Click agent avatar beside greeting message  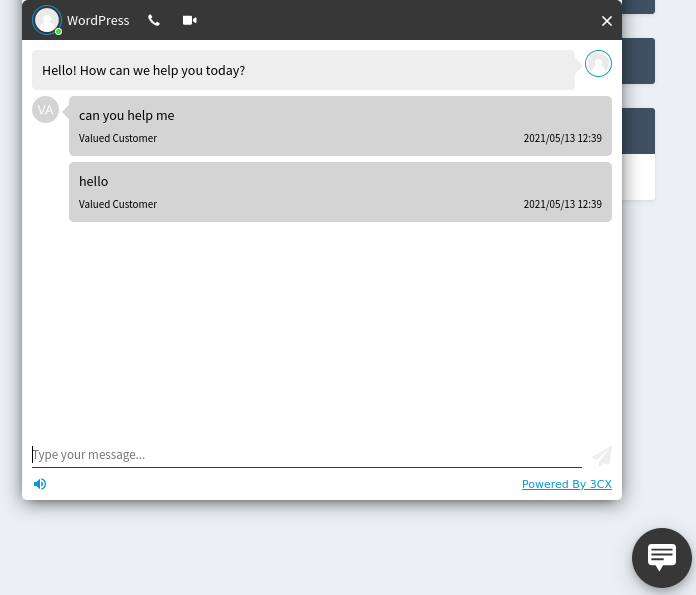click(x=598, y=64)
